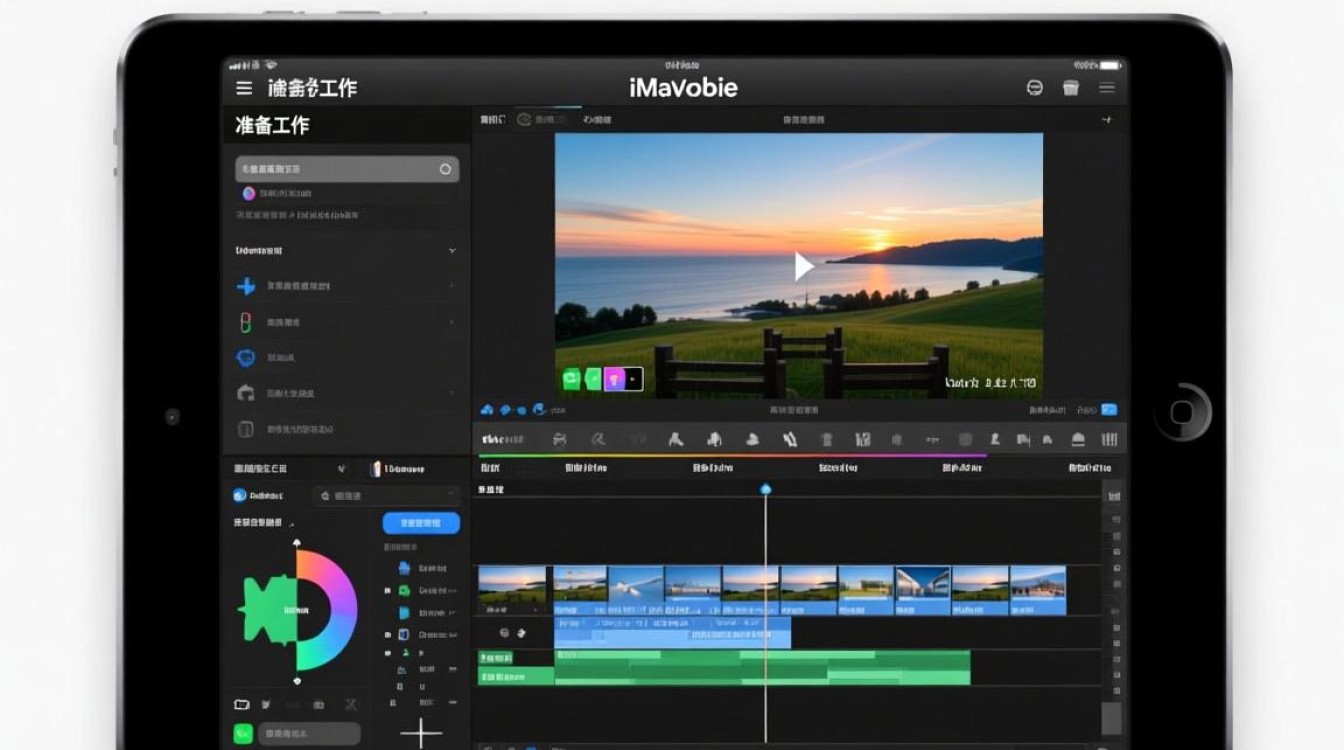Select the sidebar row with the gray rectangle icon

(x=347, y=430)
